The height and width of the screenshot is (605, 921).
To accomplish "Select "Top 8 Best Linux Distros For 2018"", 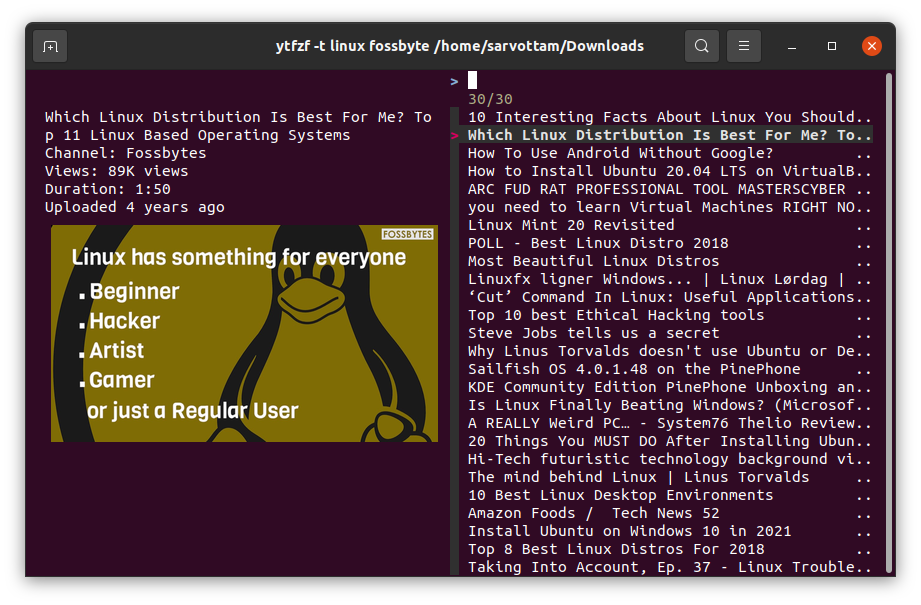I will pyautogui.click(x=616, y=549).
